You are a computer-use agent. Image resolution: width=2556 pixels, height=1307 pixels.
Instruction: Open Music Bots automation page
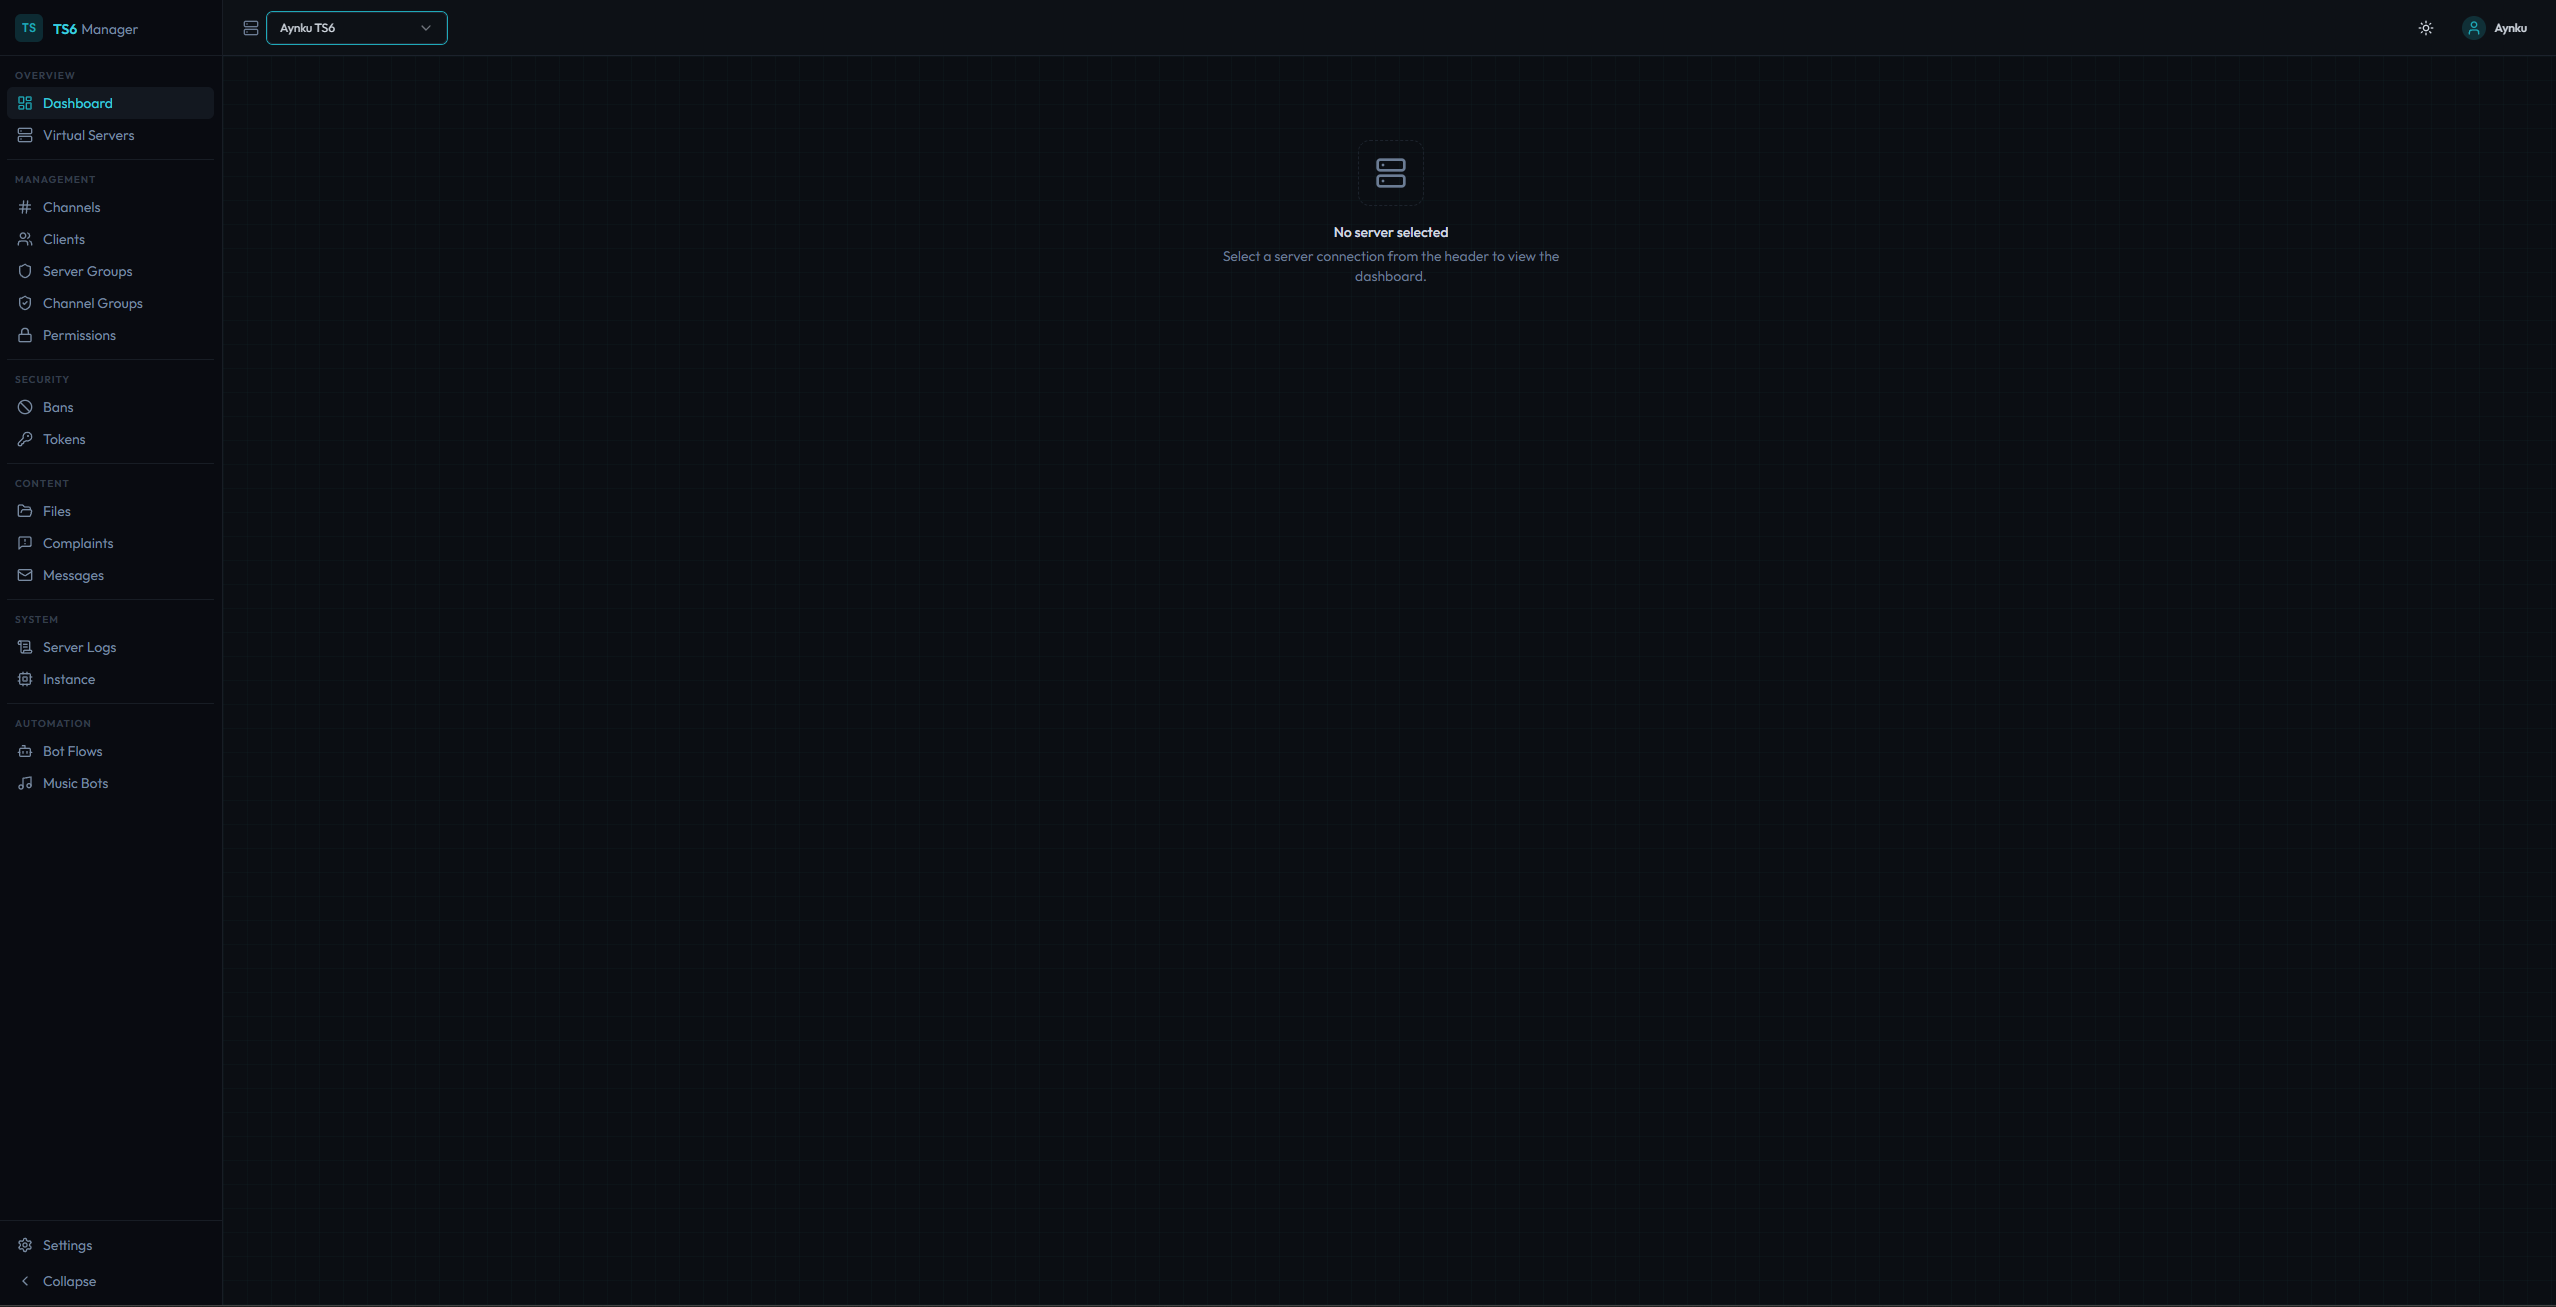[x=75, y=783]
